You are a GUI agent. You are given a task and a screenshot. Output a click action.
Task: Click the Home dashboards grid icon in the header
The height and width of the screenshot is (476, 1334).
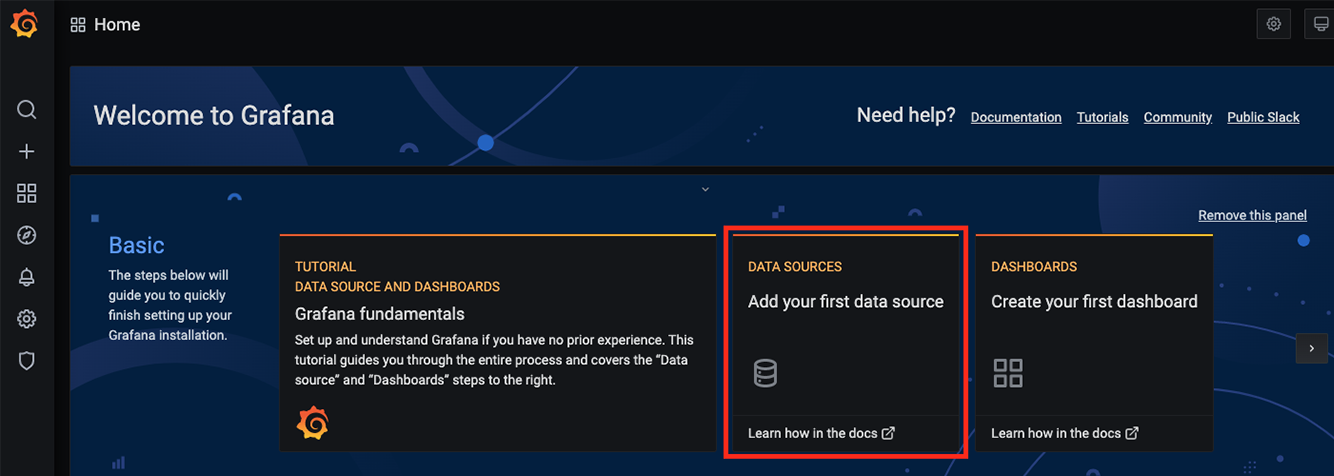click(78, 25)
